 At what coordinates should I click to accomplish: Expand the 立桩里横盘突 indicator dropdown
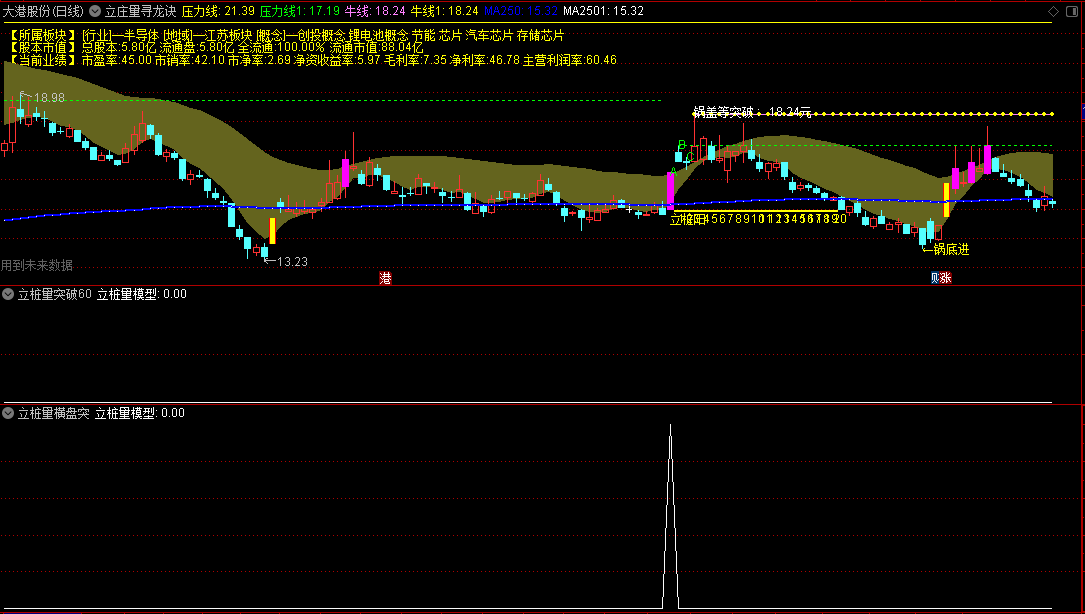[x=8, y=413]
